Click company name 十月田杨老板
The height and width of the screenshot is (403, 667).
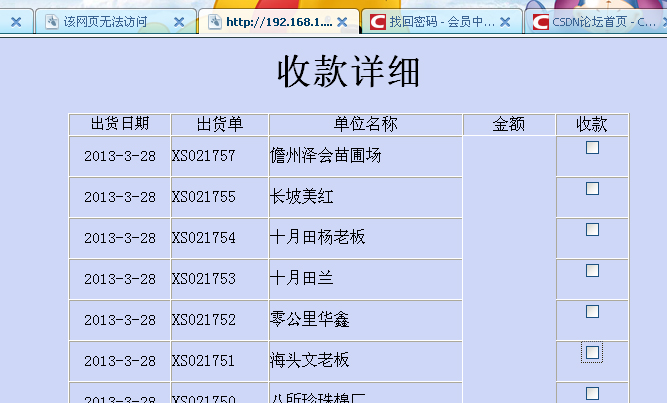(x=317, y=237)
